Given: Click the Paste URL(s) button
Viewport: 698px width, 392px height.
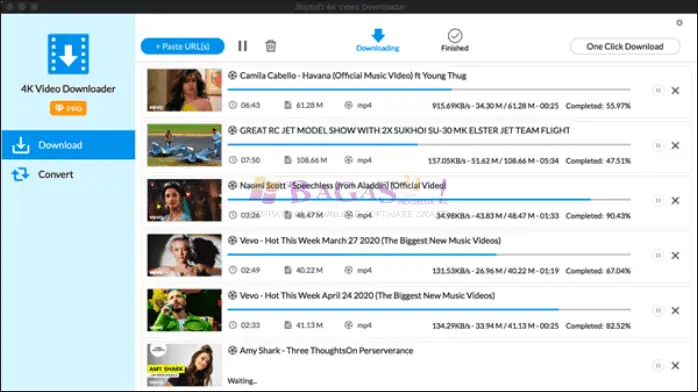Looking at the screenshot, I should click(x=183, y=46).
